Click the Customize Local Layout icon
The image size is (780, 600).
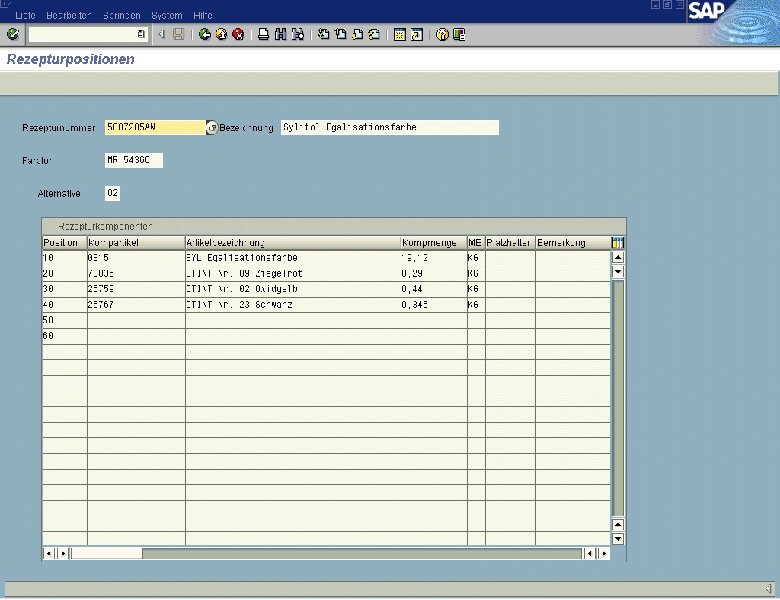[459, 34]
